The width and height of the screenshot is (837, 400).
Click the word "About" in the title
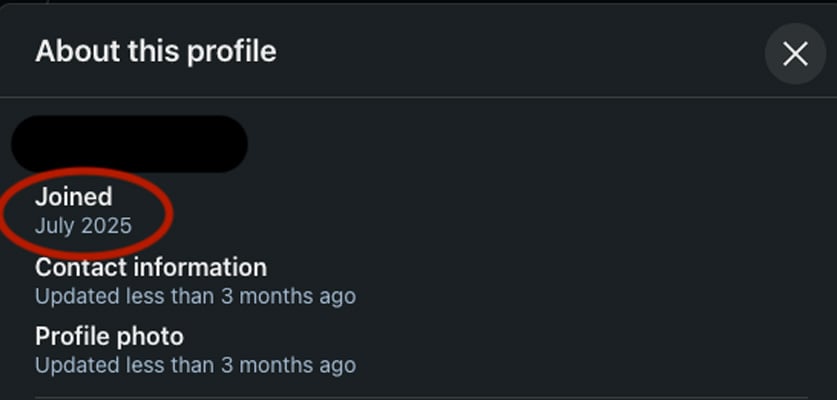tap(74, 51)
